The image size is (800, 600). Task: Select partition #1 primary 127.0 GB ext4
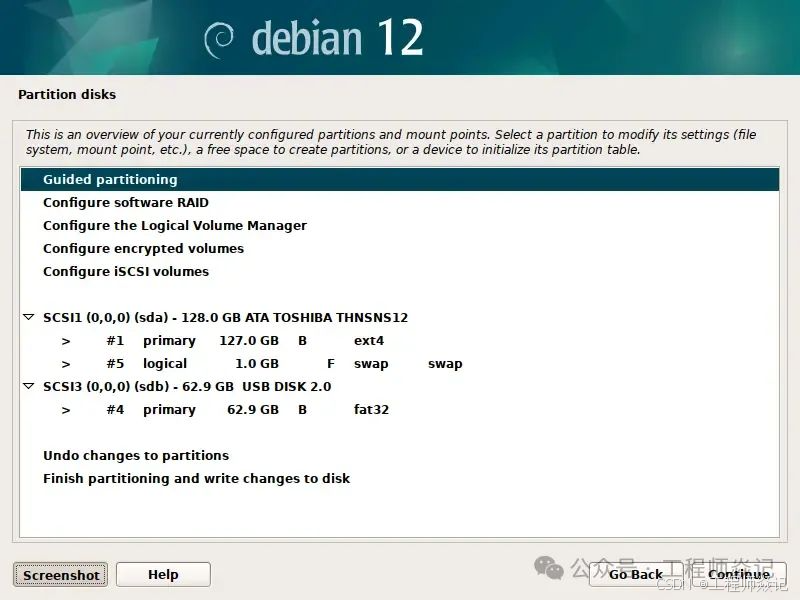[x=399, y=340]
